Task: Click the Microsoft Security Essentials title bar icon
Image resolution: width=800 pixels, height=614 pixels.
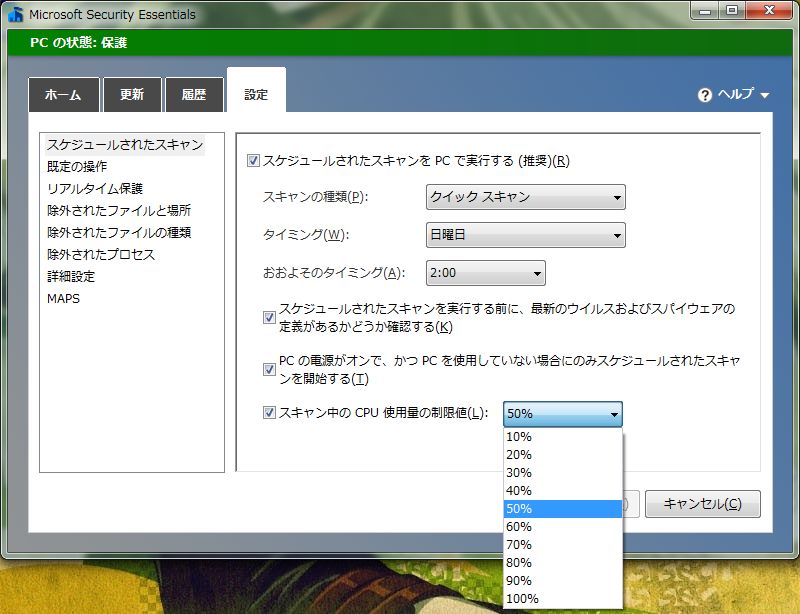Action: tap(16, 14)
